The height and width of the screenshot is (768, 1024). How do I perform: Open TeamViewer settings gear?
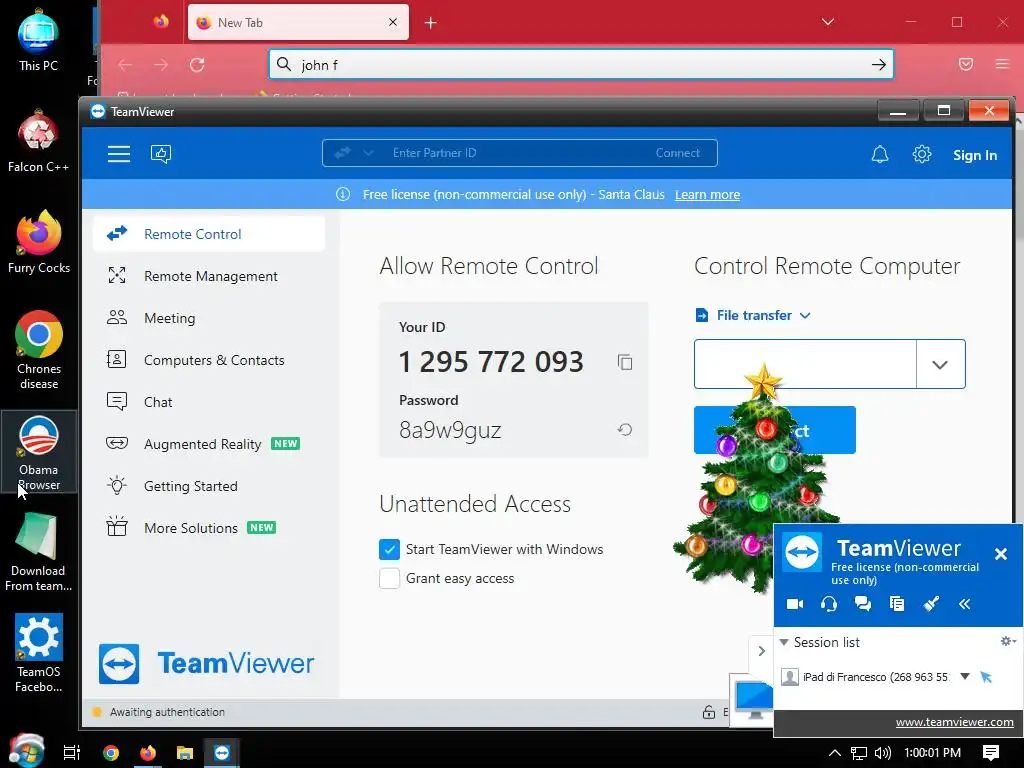921,155
